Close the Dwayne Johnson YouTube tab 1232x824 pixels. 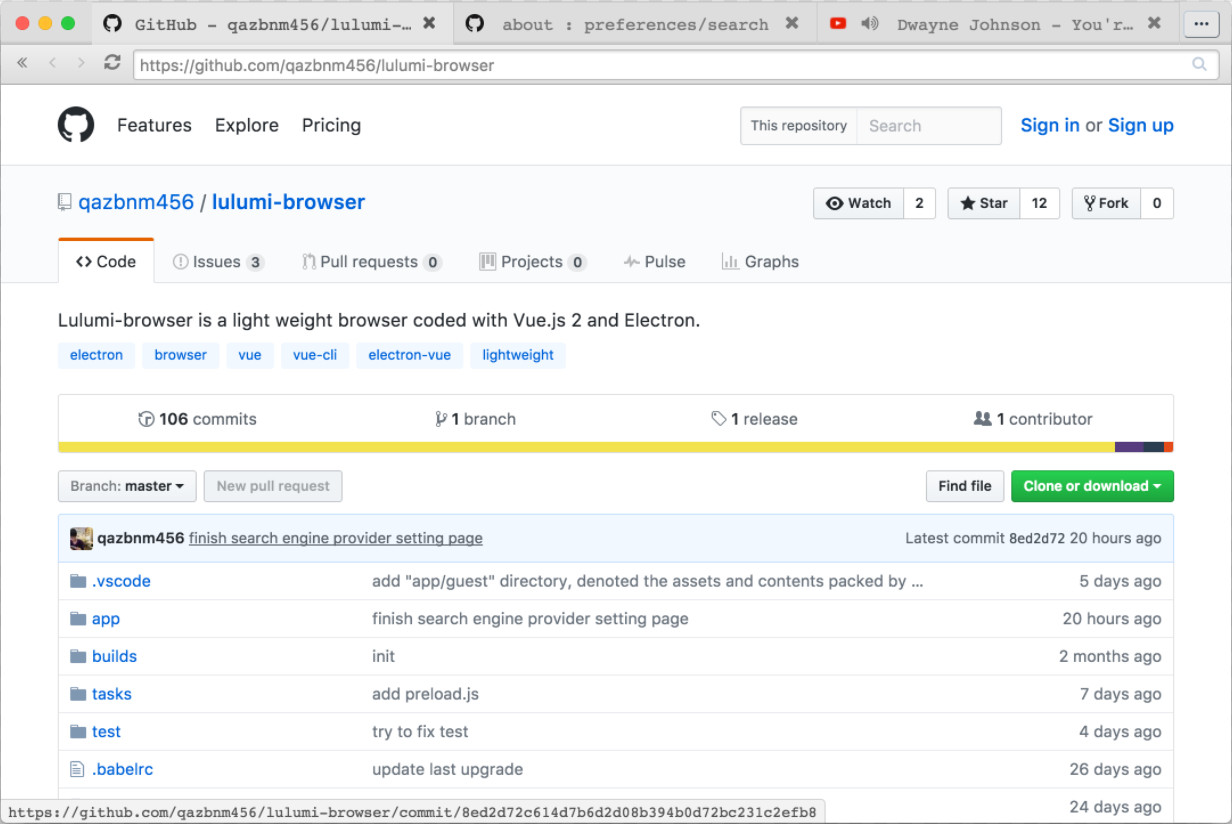click(x=1154, y=24)
